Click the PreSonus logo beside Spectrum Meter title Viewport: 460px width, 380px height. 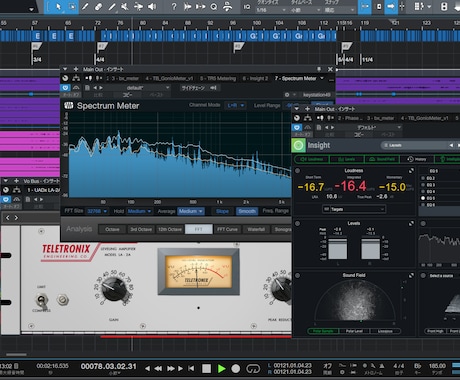point(69,106)
